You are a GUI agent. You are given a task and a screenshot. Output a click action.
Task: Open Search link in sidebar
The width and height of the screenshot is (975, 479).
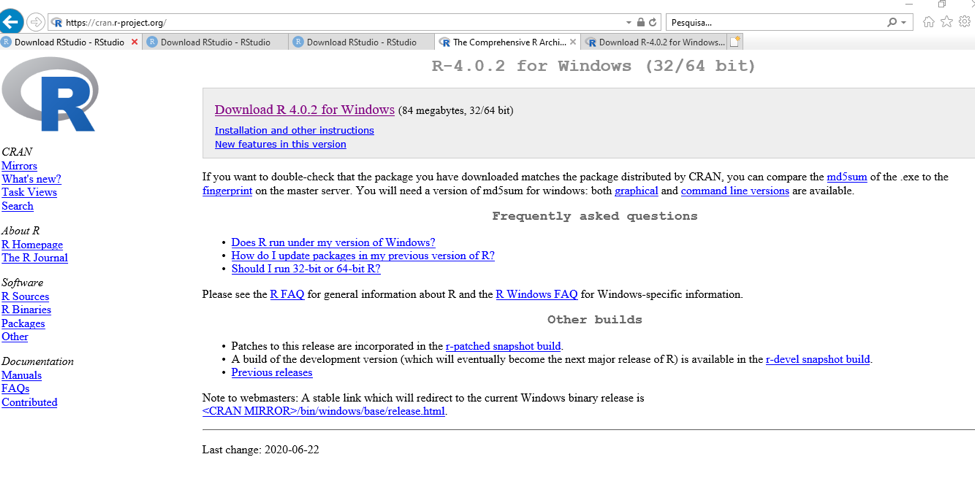(17, 206)
